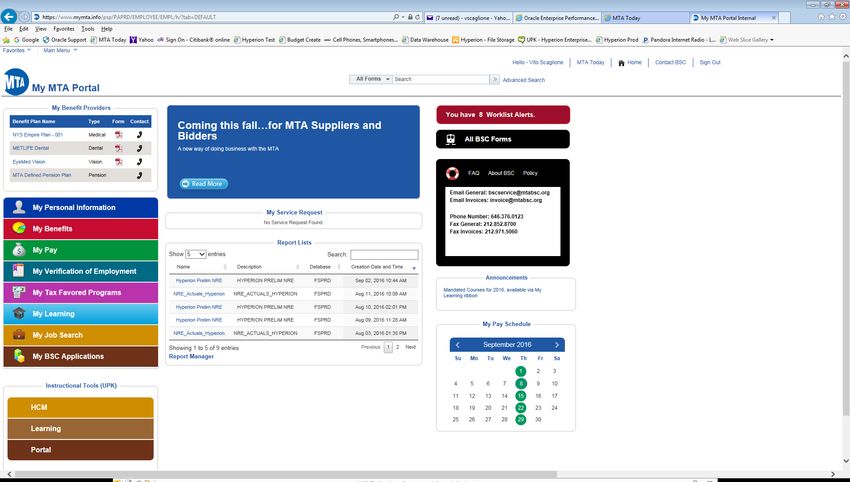
Task: Click EyeMed Vision phone contact icon
Action: 139,162
